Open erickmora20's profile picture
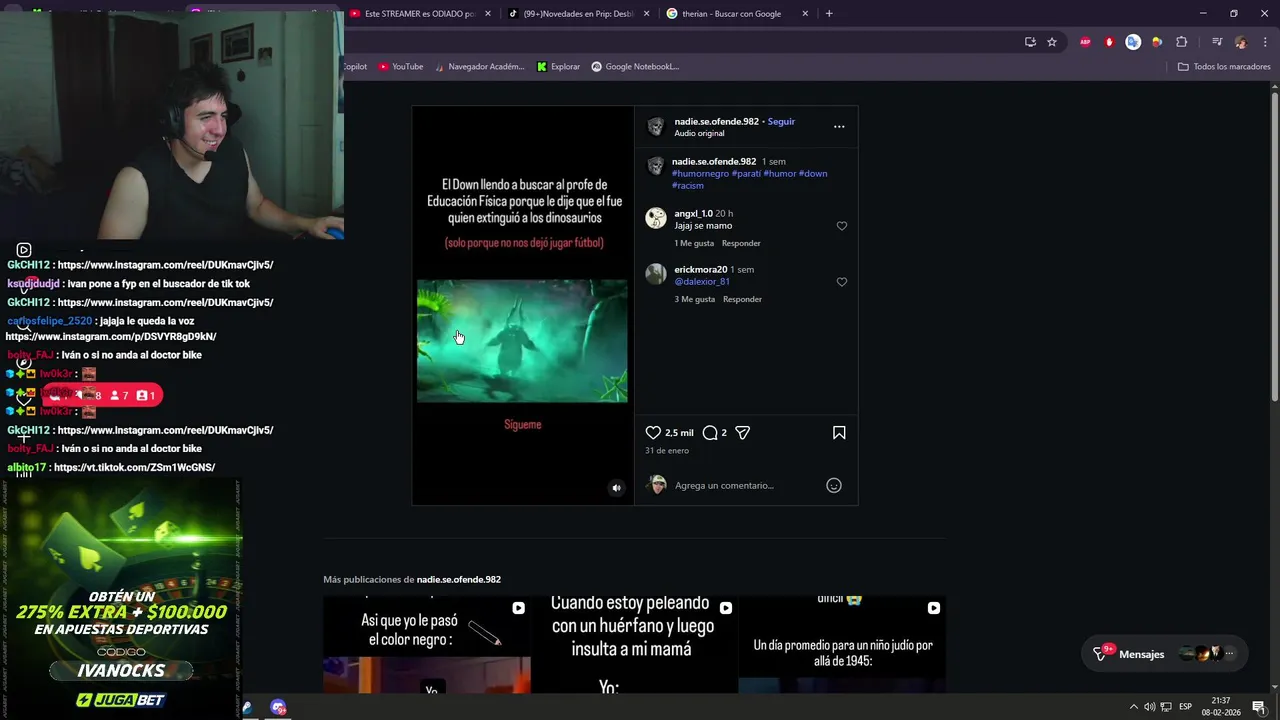The width and height of the screenshot is (1280, 720). tap(656, 274)
